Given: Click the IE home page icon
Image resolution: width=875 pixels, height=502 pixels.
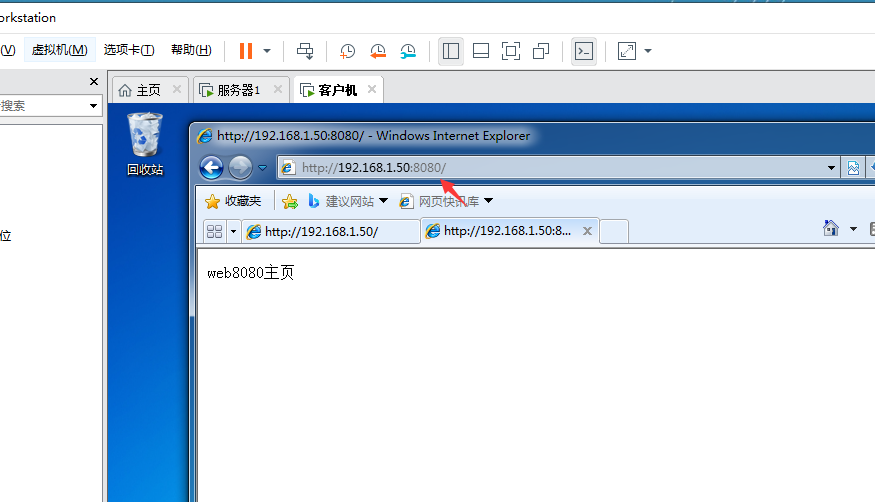Looking at the screenshot, I should 831,228.
